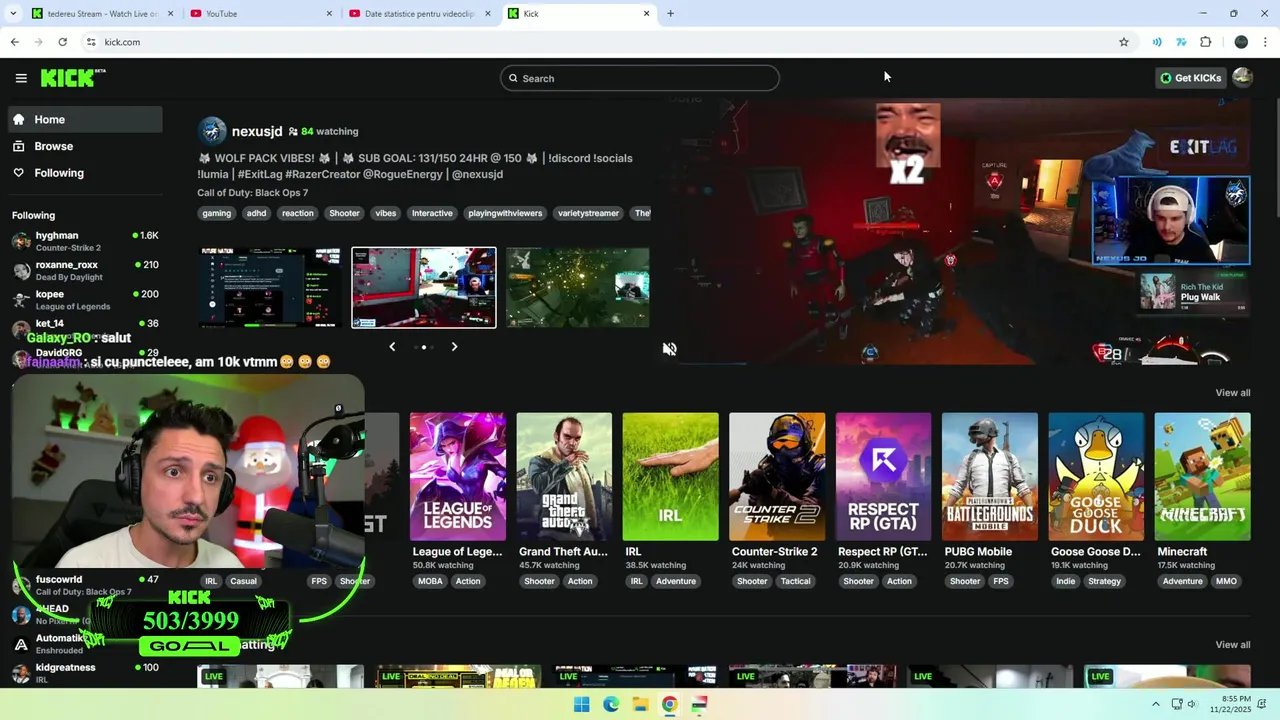Viewport: 1280px width, 720px height.
Task: Select MOBA tag under League of Legends
Action: [430, 581]
